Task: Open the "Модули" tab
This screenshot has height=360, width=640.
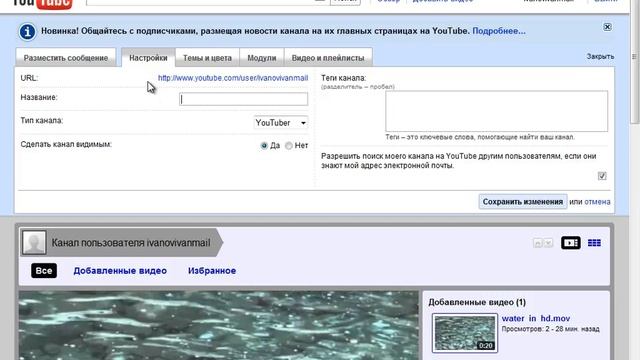Action: (262, 58)
